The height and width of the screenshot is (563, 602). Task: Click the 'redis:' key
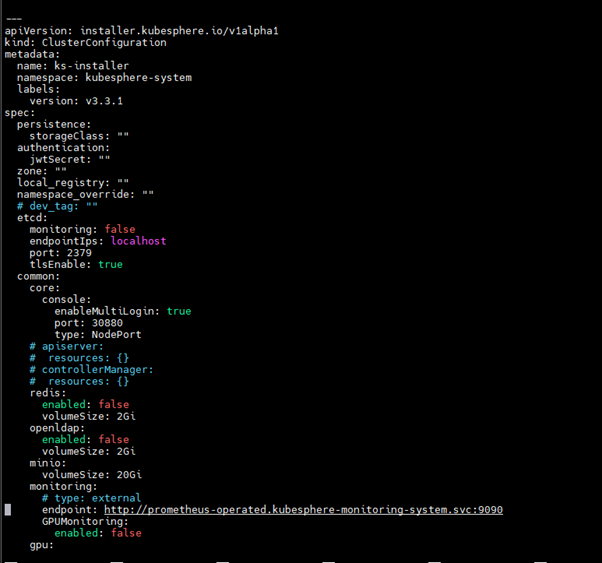tap(48, 393)
